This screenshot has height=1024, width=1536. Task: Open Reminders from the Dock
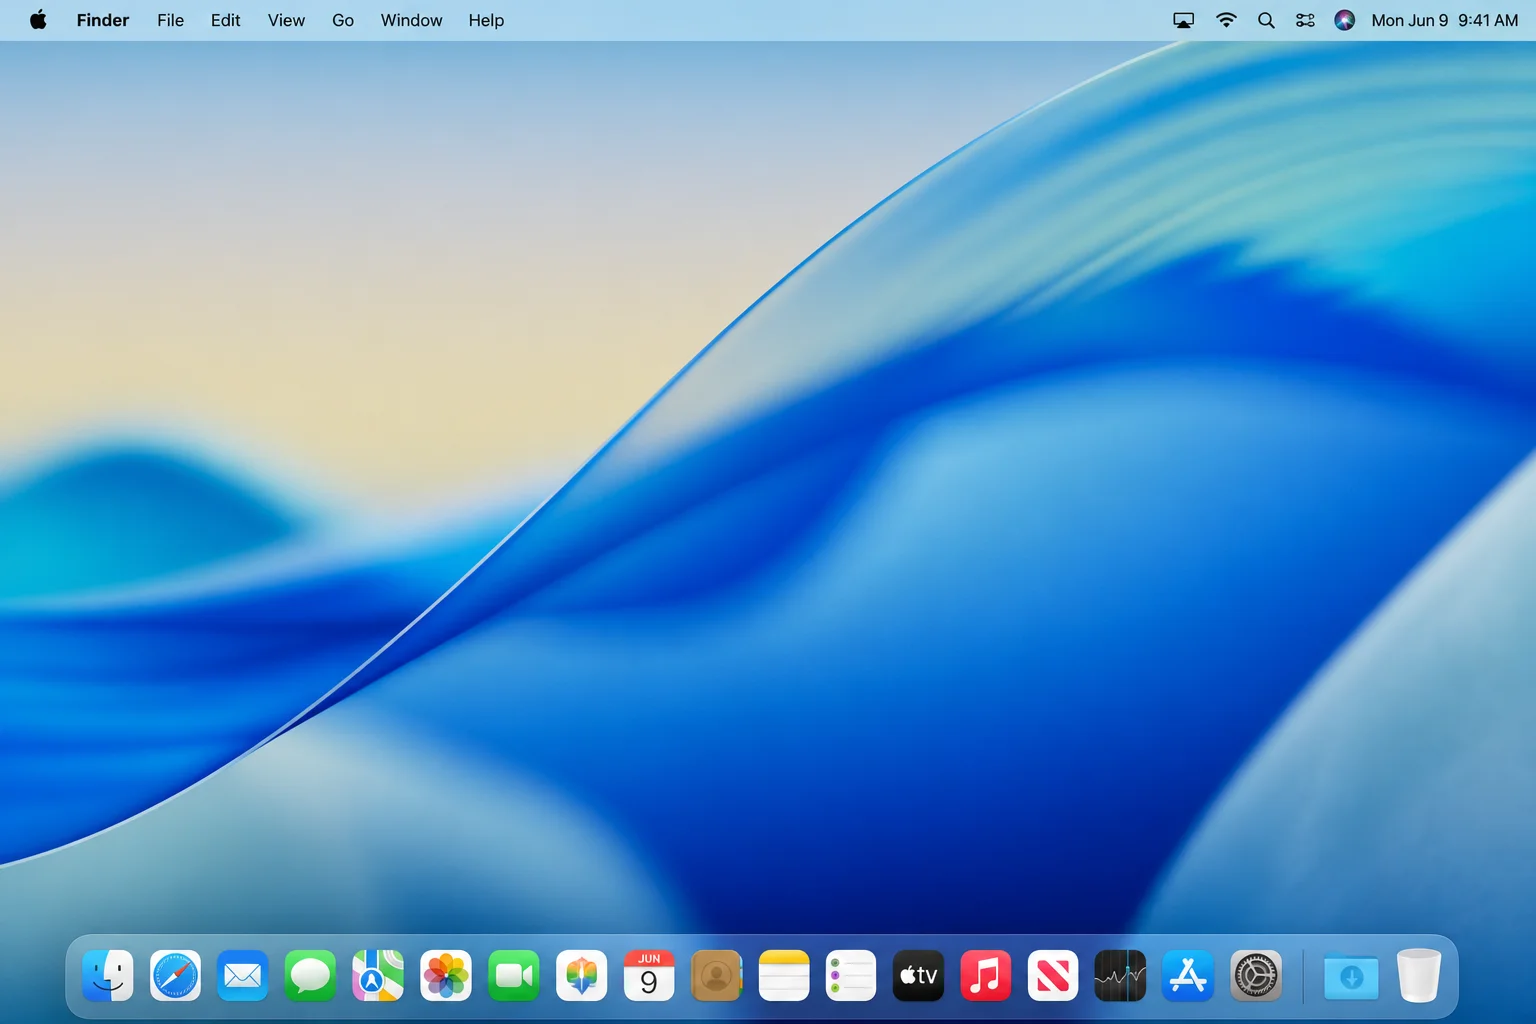[x=851, y=975]
